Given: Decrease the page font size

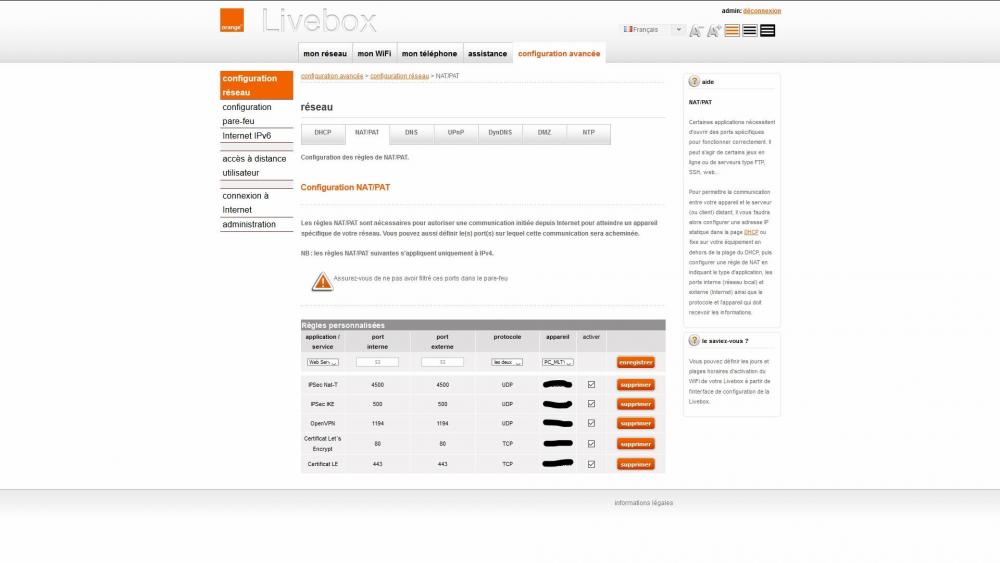Looking at the screenshot, I should pos(696,31).
